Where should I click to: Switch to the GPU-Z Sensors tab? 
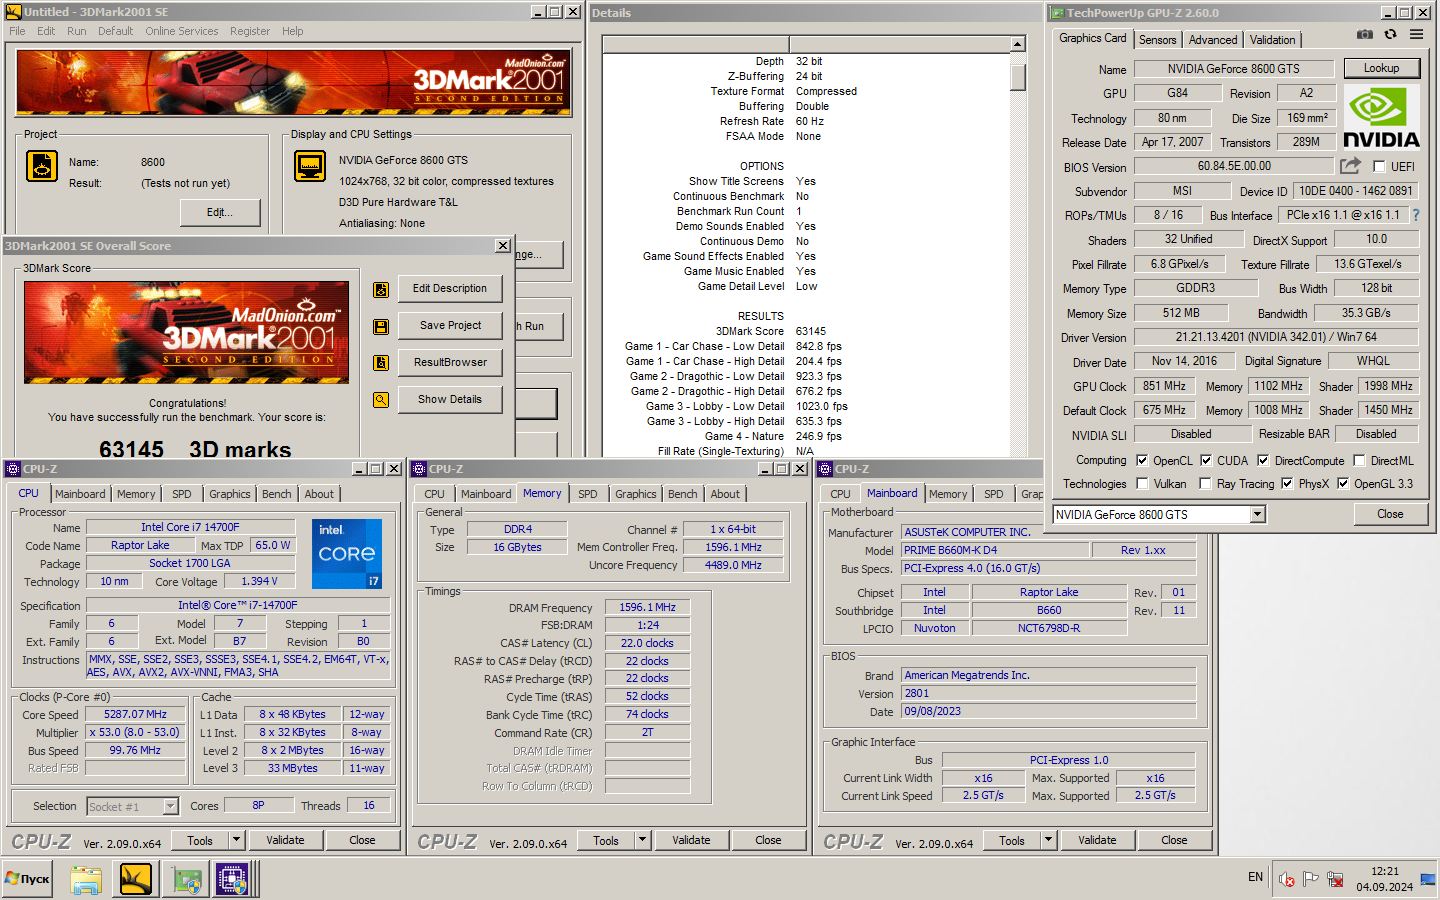coord(1157,40)
